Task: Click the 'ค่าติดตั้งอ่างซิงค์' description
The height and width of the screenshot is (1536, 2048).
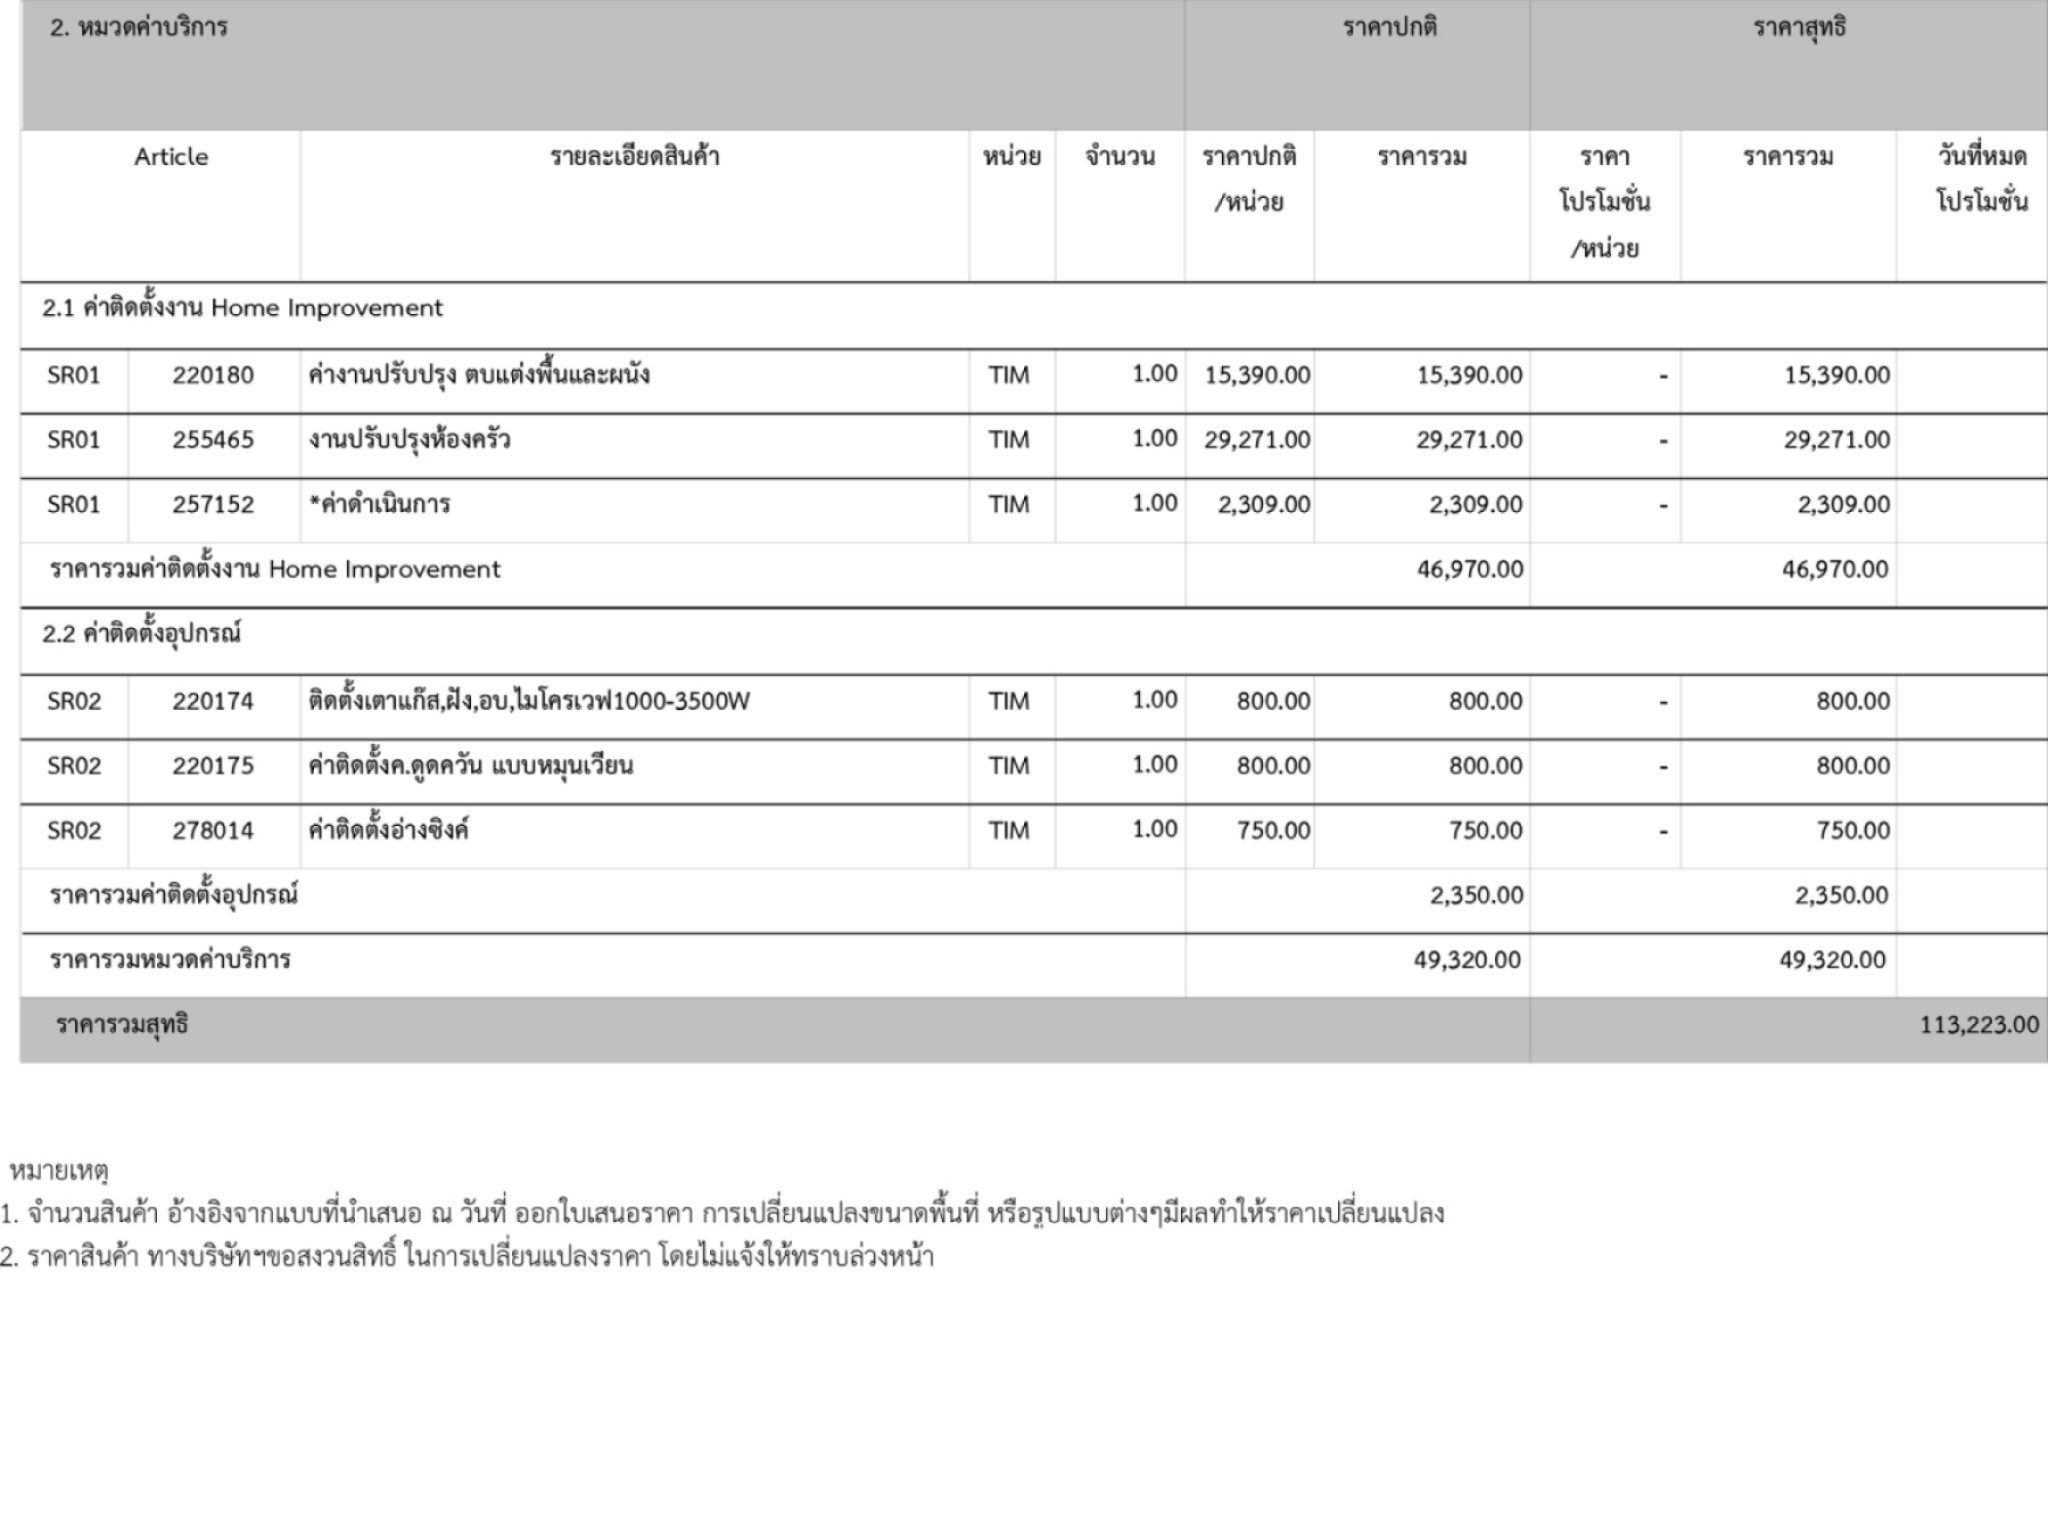Action: (x=388, y=829)
